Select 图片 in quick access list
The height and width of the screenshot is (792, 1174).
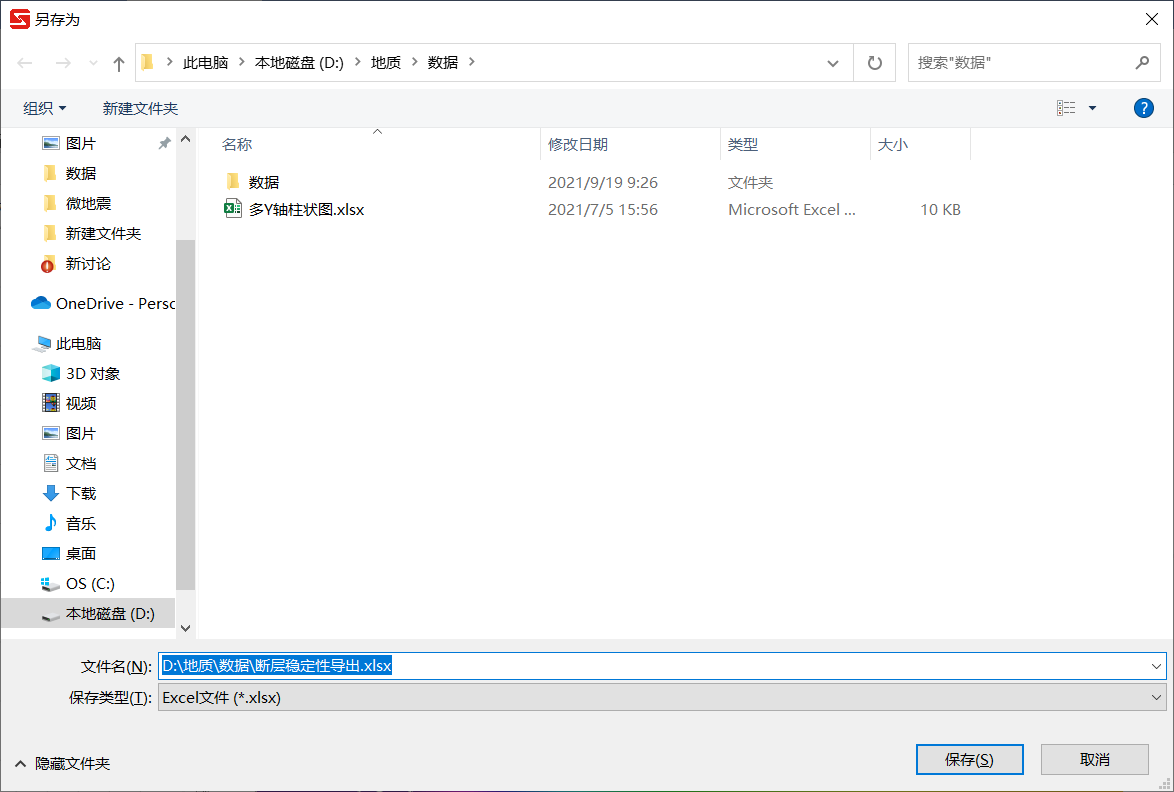pos(81,143)
